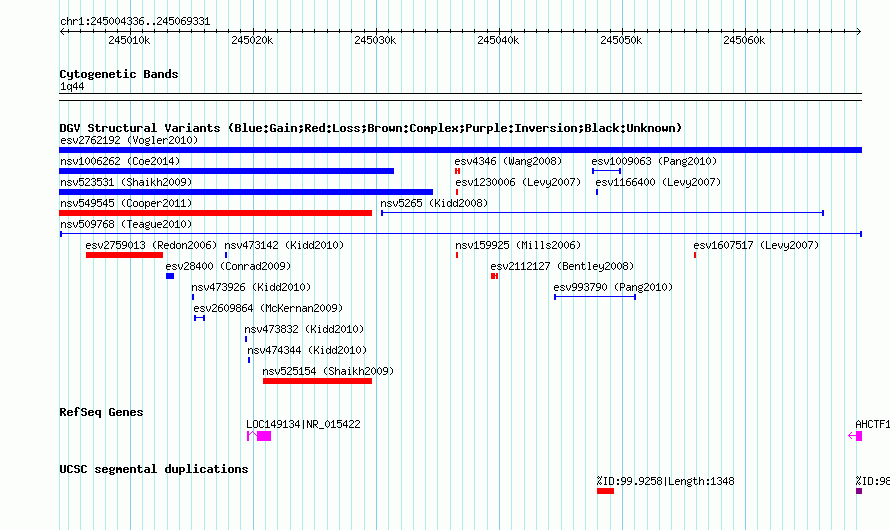Click the nsv1006262 (Coe2014) label text
This screenshot has width=890, height=530.
[120, 161]
